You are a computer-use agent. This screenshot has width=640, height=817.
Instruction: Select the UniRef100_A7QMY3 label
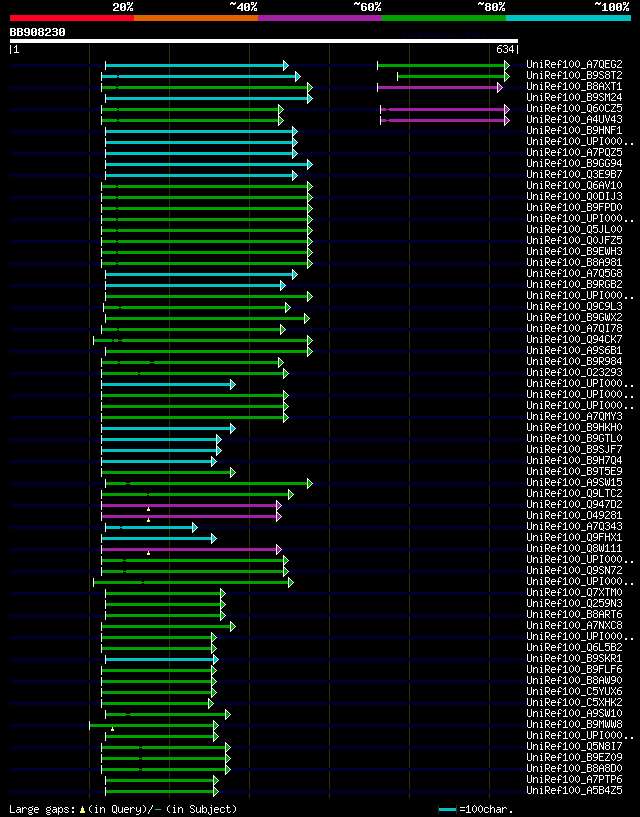point(574,416)
